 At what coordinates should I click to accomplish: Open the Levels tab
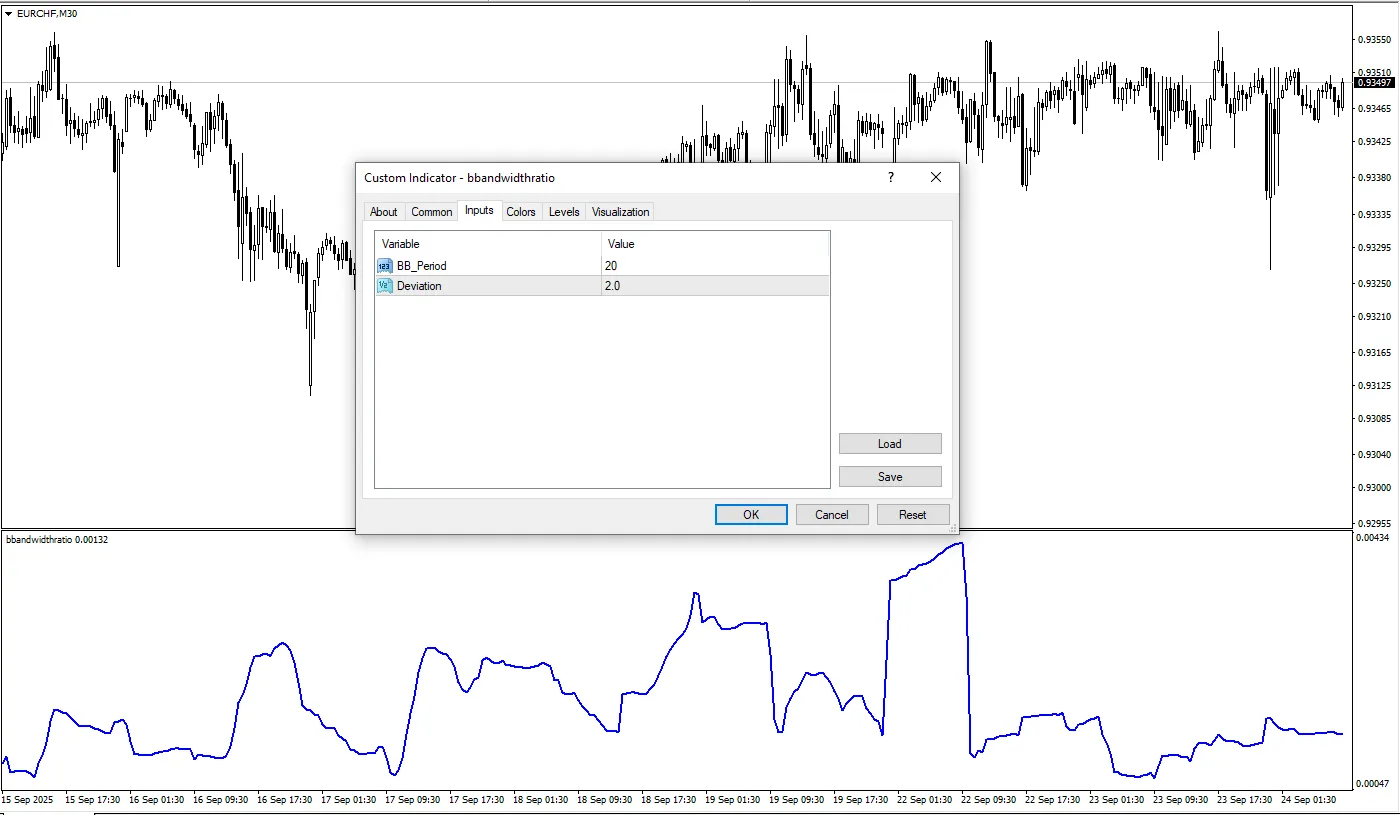click(564, 212)
